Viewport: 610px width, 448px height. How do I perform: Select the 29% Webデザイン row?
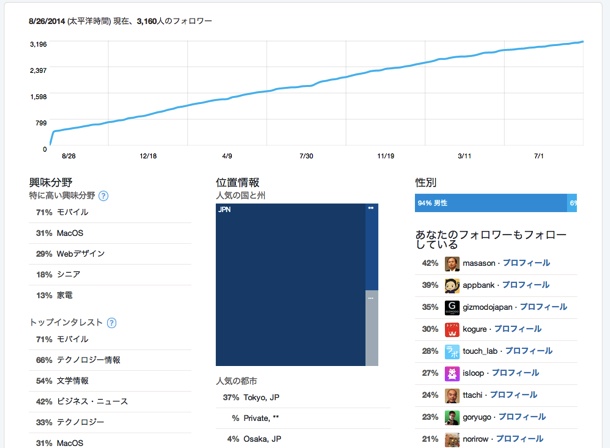pos(110,254)
